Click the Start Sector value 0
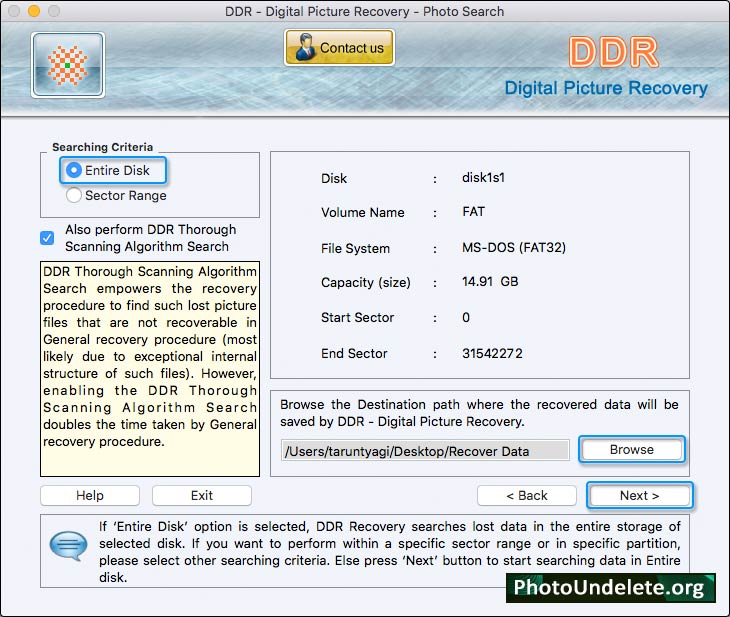The image size is (730, 617). tap(466, 318)
